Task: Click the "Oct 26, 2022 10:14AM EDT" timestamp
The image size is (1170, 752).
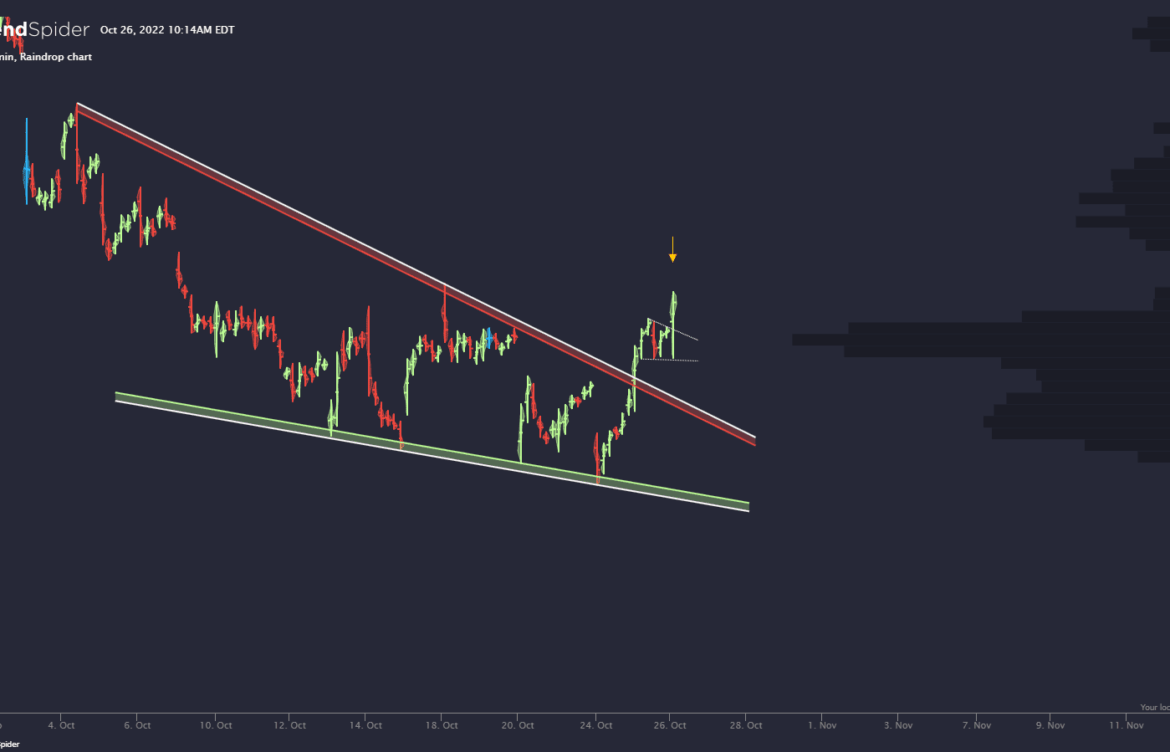Action: tap(167, 30)
